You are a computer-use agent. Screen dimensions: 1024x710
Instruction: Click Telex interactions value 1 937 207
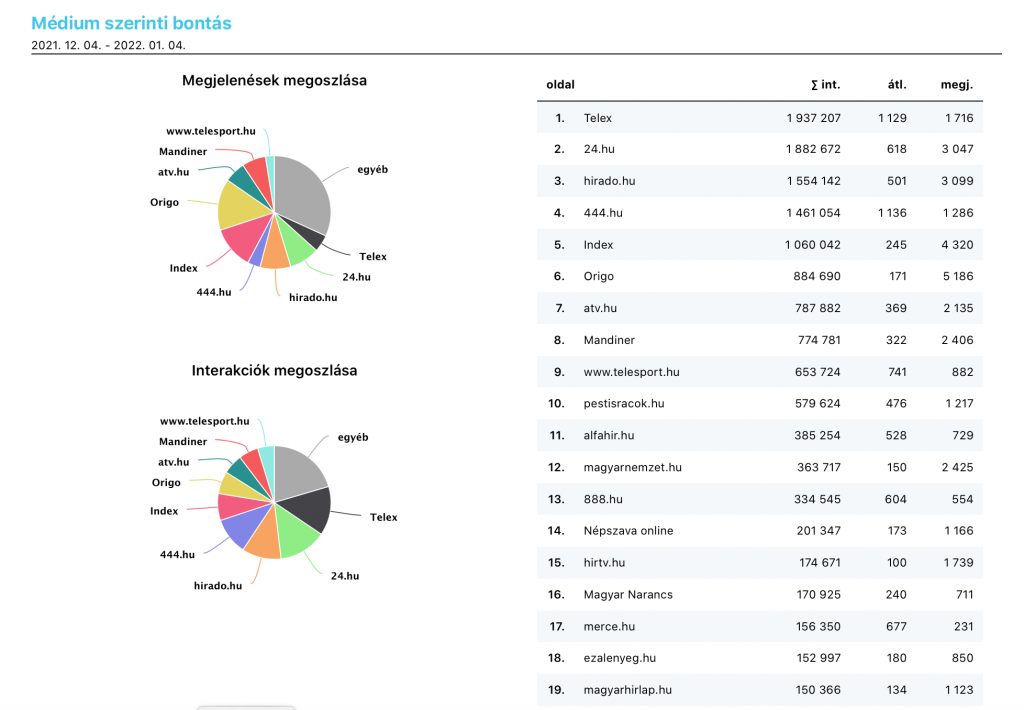[814, 118]
